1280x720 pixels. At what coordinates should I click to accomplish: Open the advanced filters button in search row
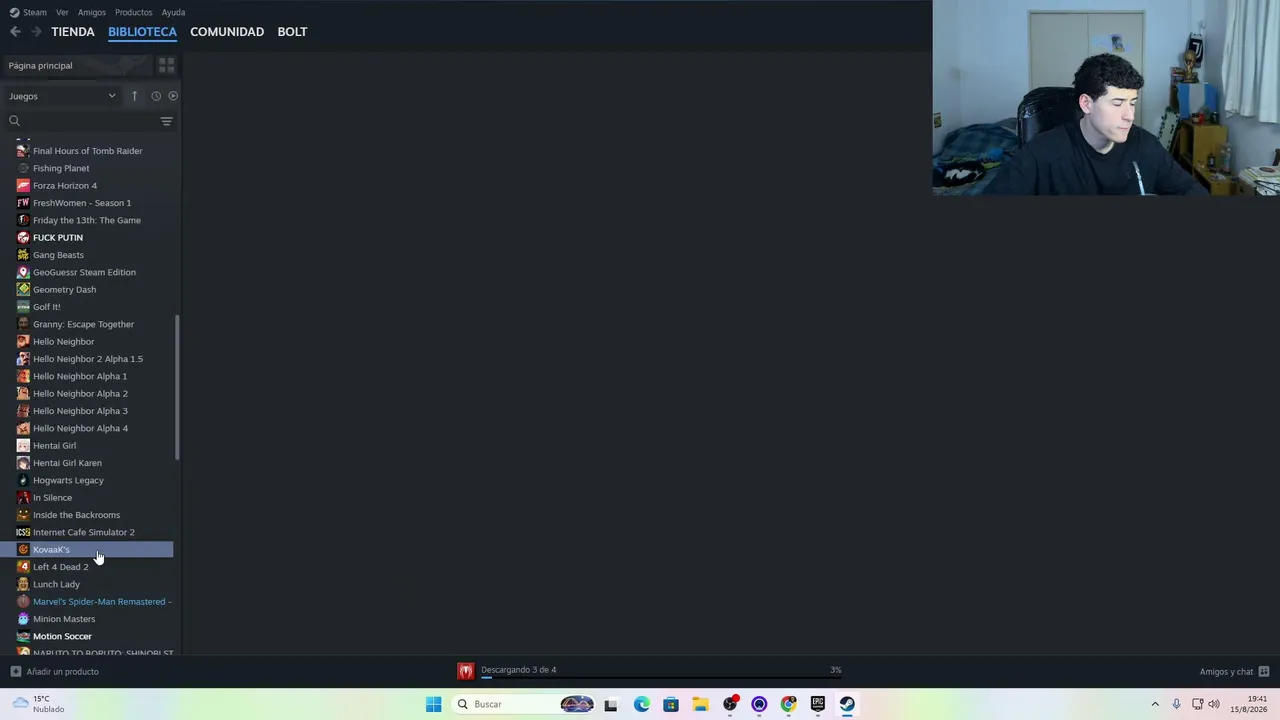coord(166,121)
